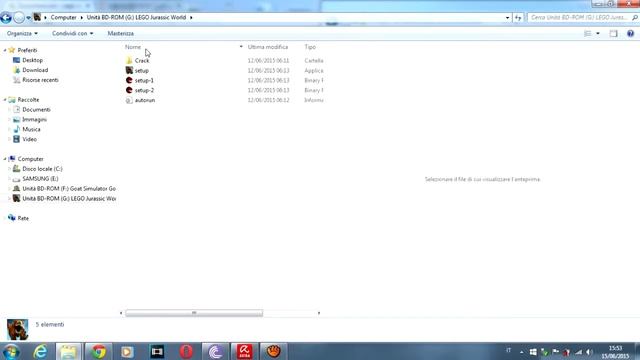Open the Windows Start menu
640x360 pixels.
(11, 351)
